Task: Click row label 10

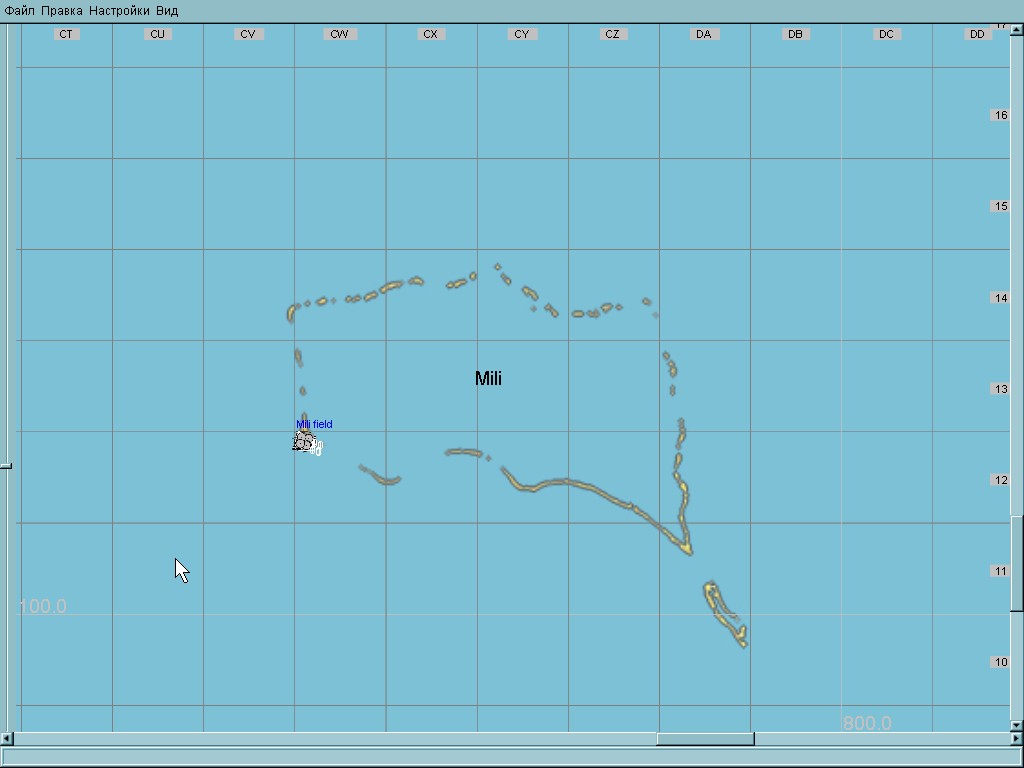Action: (1000, 662)
